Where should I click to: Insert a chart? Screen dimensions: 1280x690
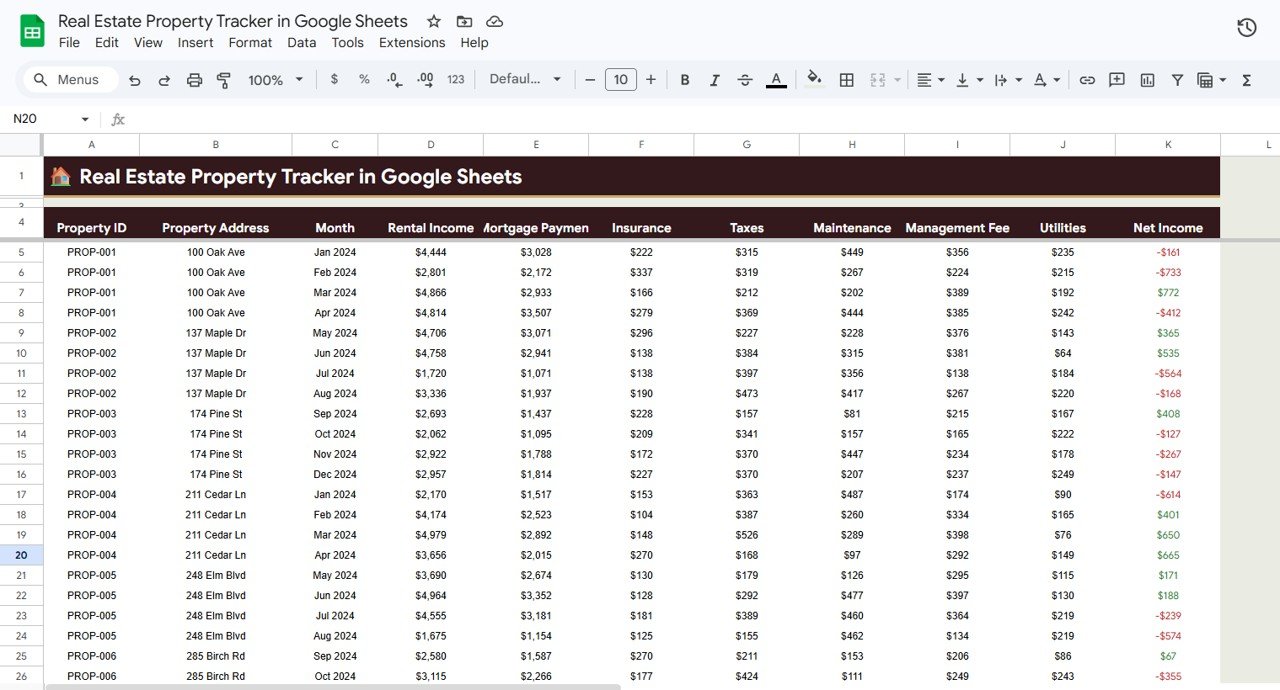(x=1147, y=80)
